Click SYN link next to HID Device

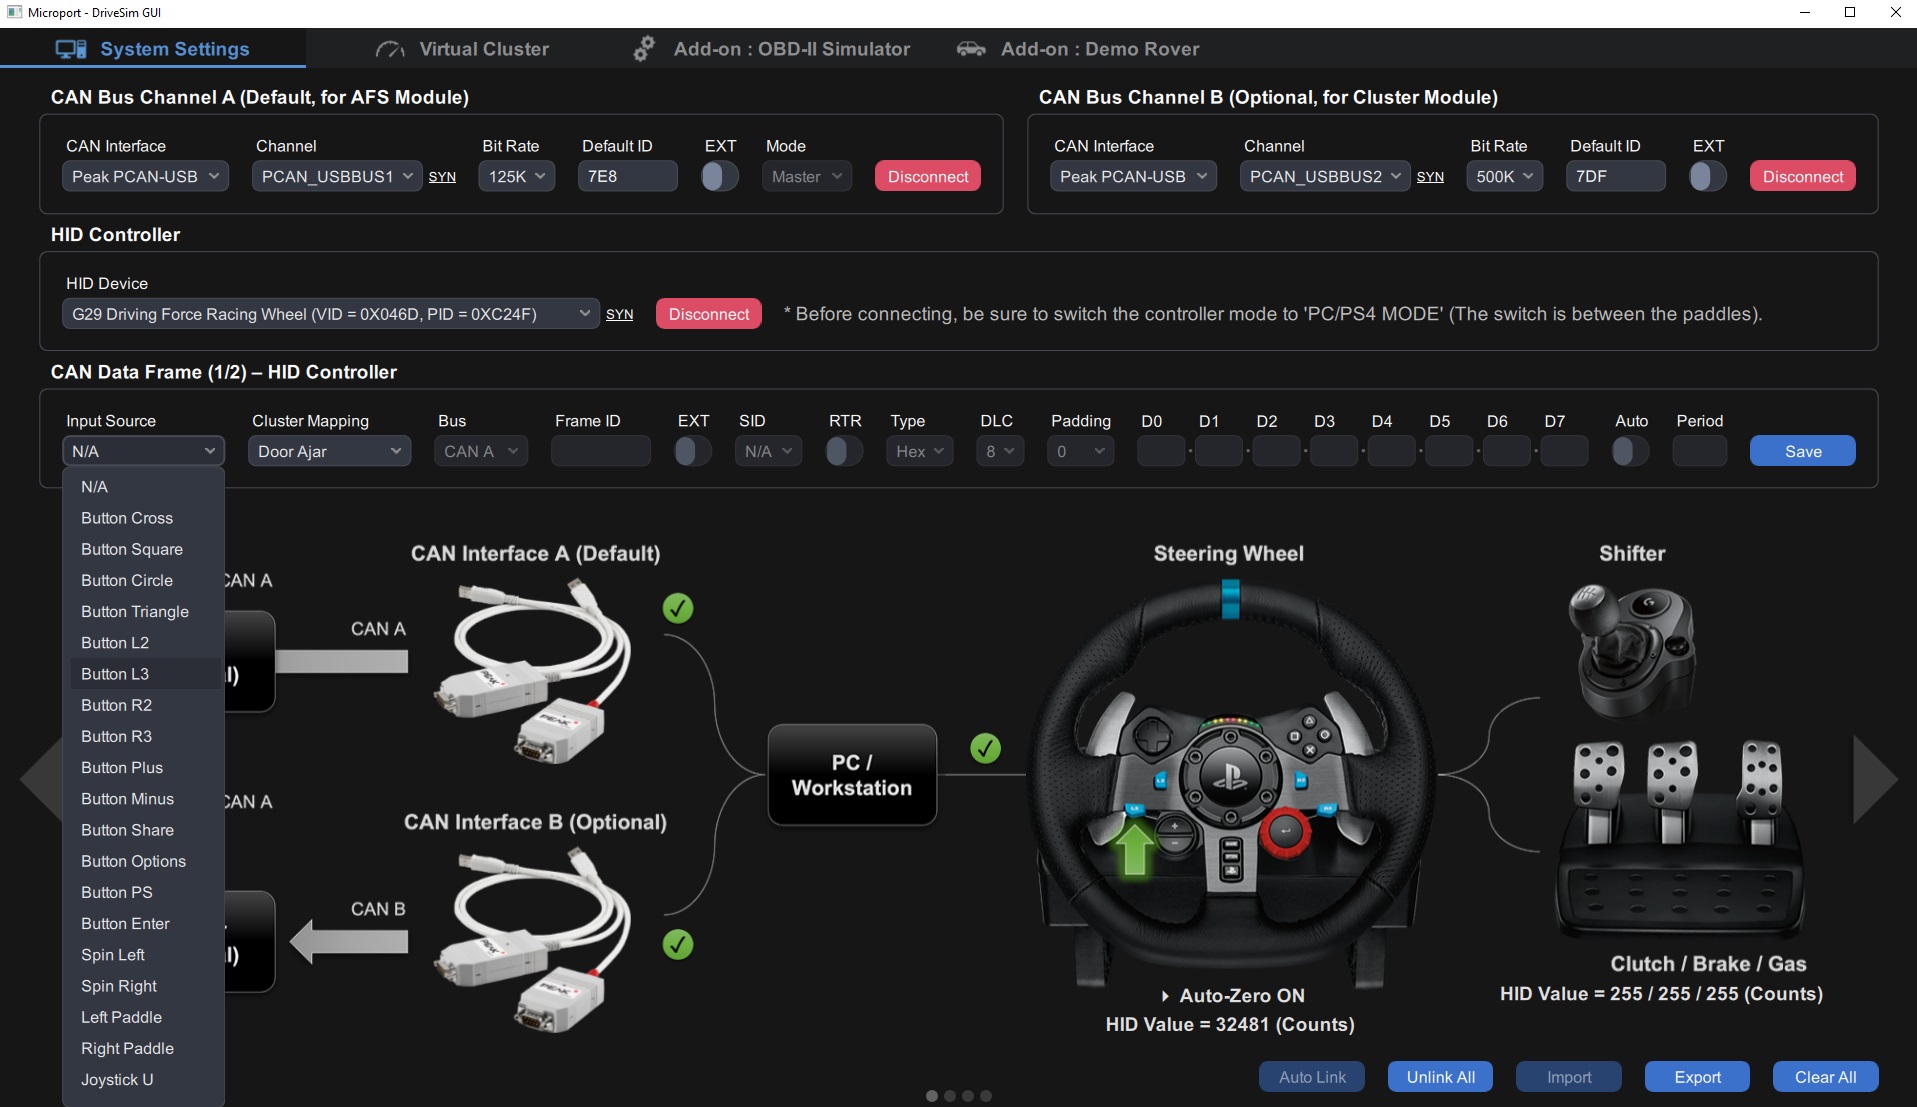click(x=619, y=314)
